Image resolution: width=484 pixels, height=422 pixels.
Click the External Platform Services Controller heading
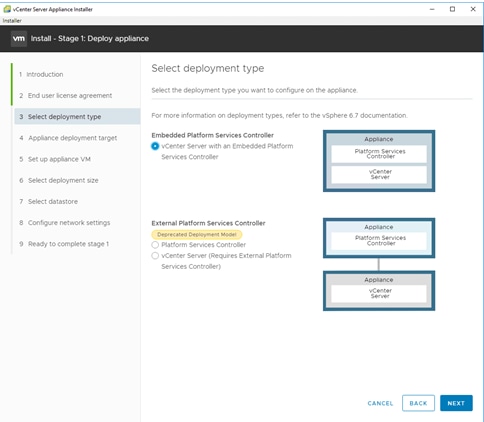click(x=208, y=223)
